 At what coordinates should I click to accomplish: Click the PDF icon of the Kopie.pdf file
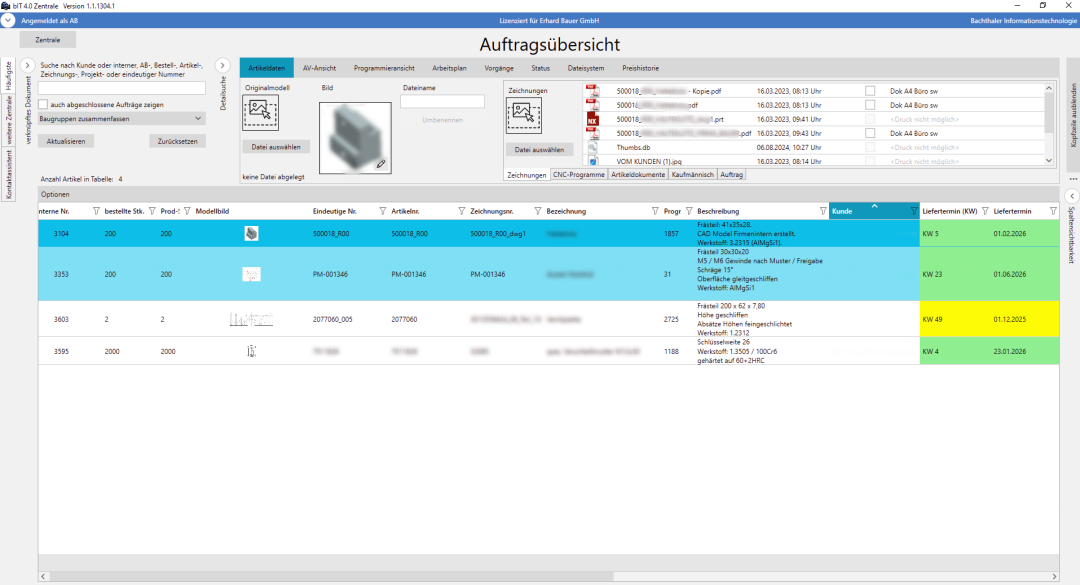tap(592, 91)
